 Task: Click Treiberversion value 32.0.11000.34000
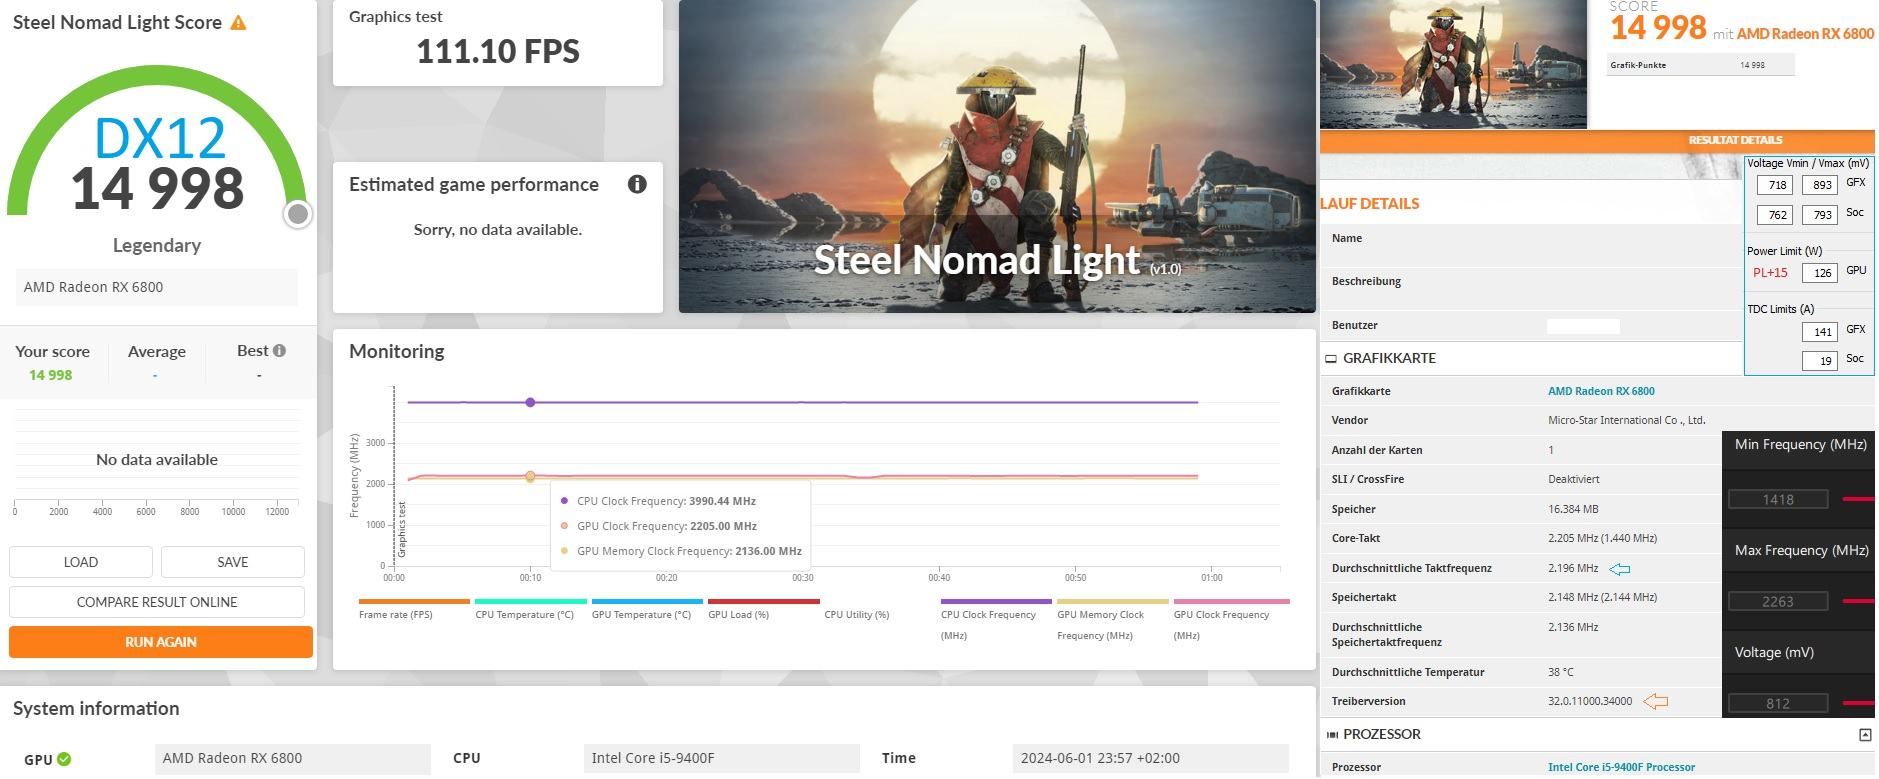tap(1590, 701)
